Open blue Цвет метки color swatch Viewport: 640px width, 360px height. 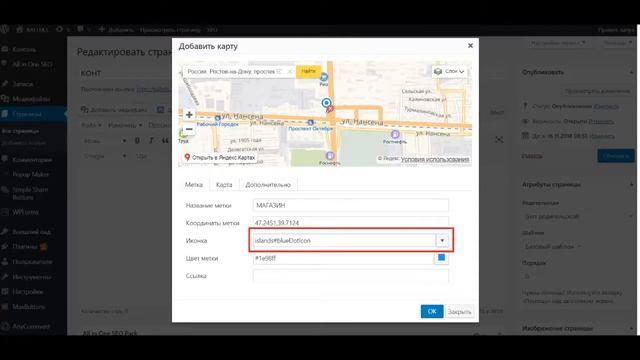tap(441, 258)
